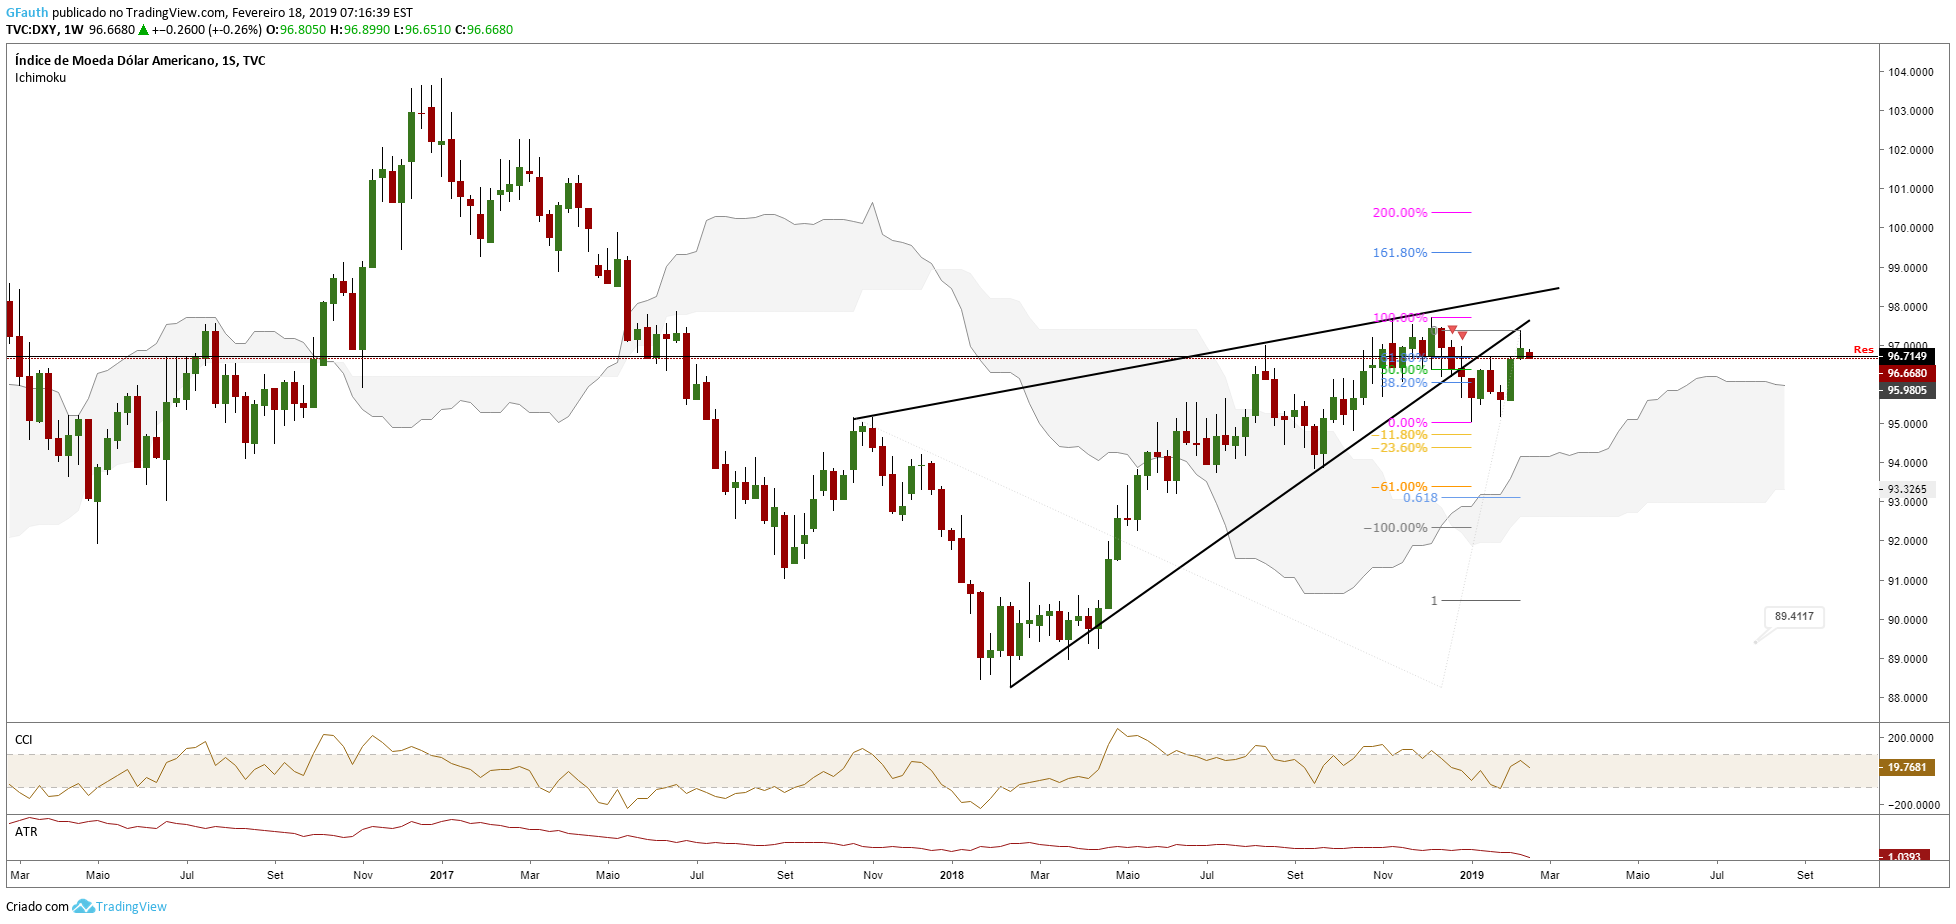Click the 38.20% Fibonacci level label
This screenshot has width=1956, height=924.
[1404, 383]
